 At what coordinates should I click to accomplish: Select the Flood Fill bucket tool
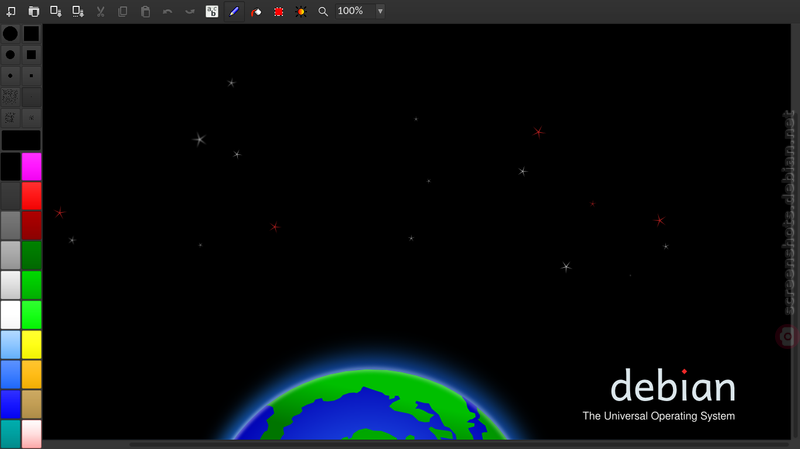click(256, 11)
